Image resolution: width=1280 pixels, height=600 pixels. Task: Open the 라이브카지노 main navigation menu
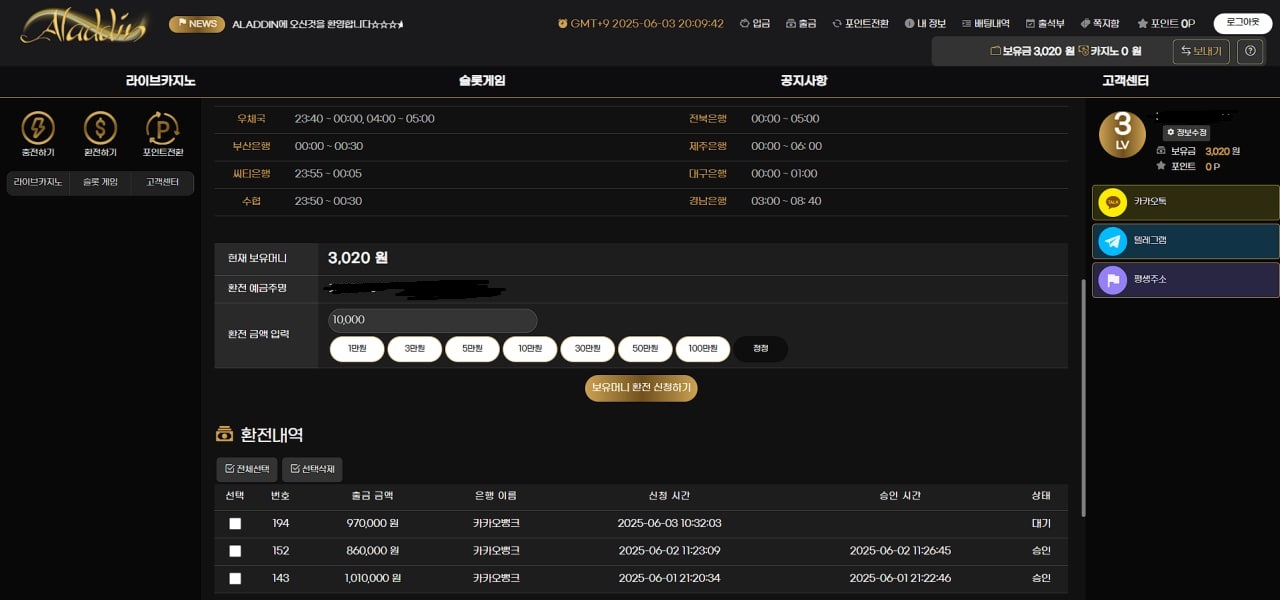160,81
